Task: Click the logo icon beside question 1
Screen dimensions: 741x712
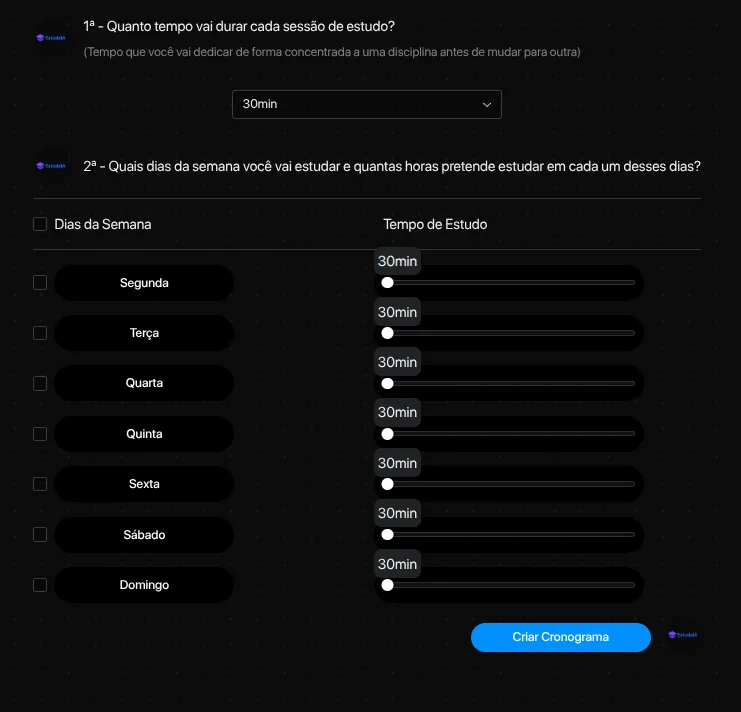Action: point(50,37)
